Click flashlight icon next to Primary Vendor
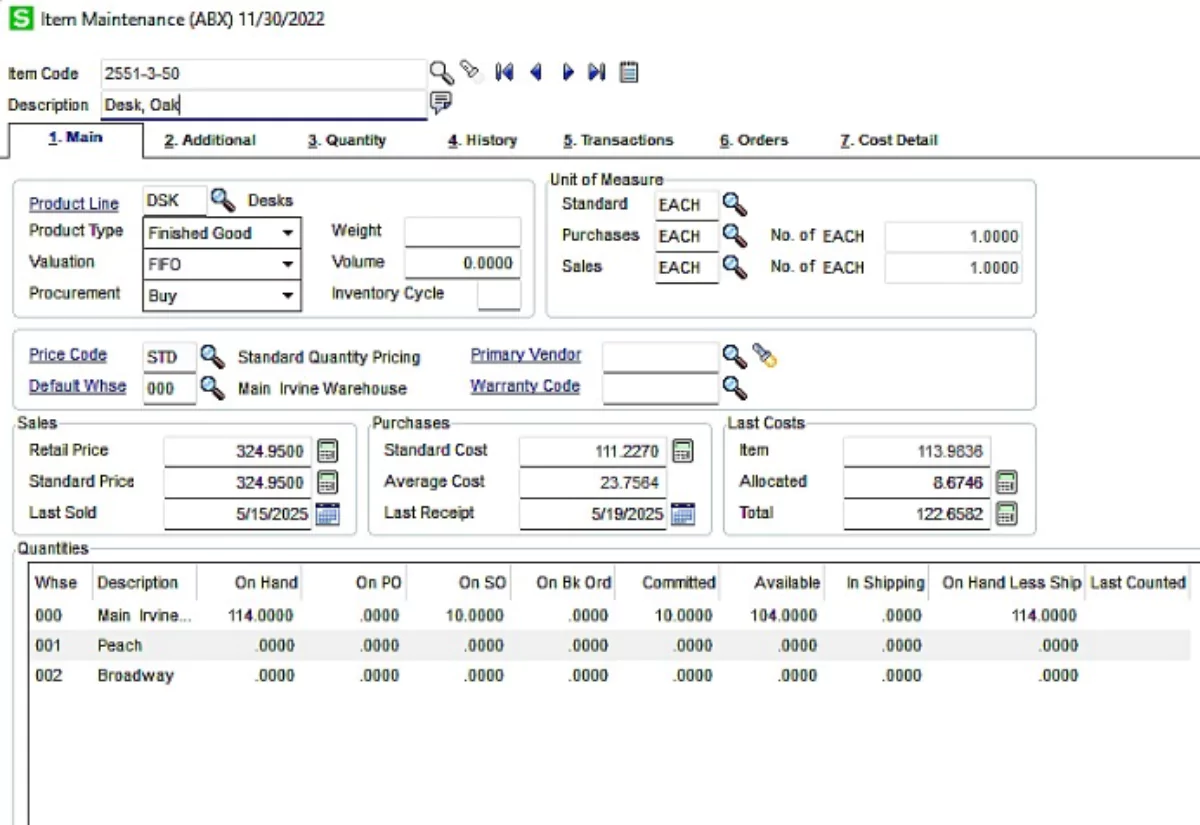Viewport: 1200px width, 825px height. 765,355
